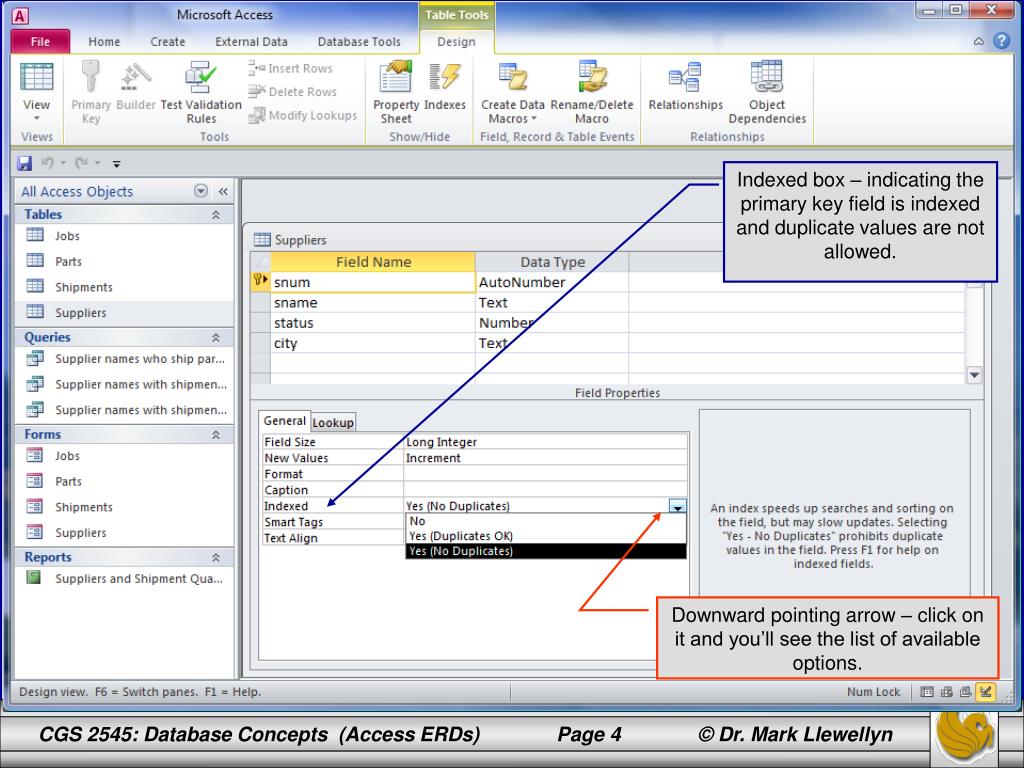Click the status field name cell
This screenshot has height=768, width=1024.
coord(373,323)
